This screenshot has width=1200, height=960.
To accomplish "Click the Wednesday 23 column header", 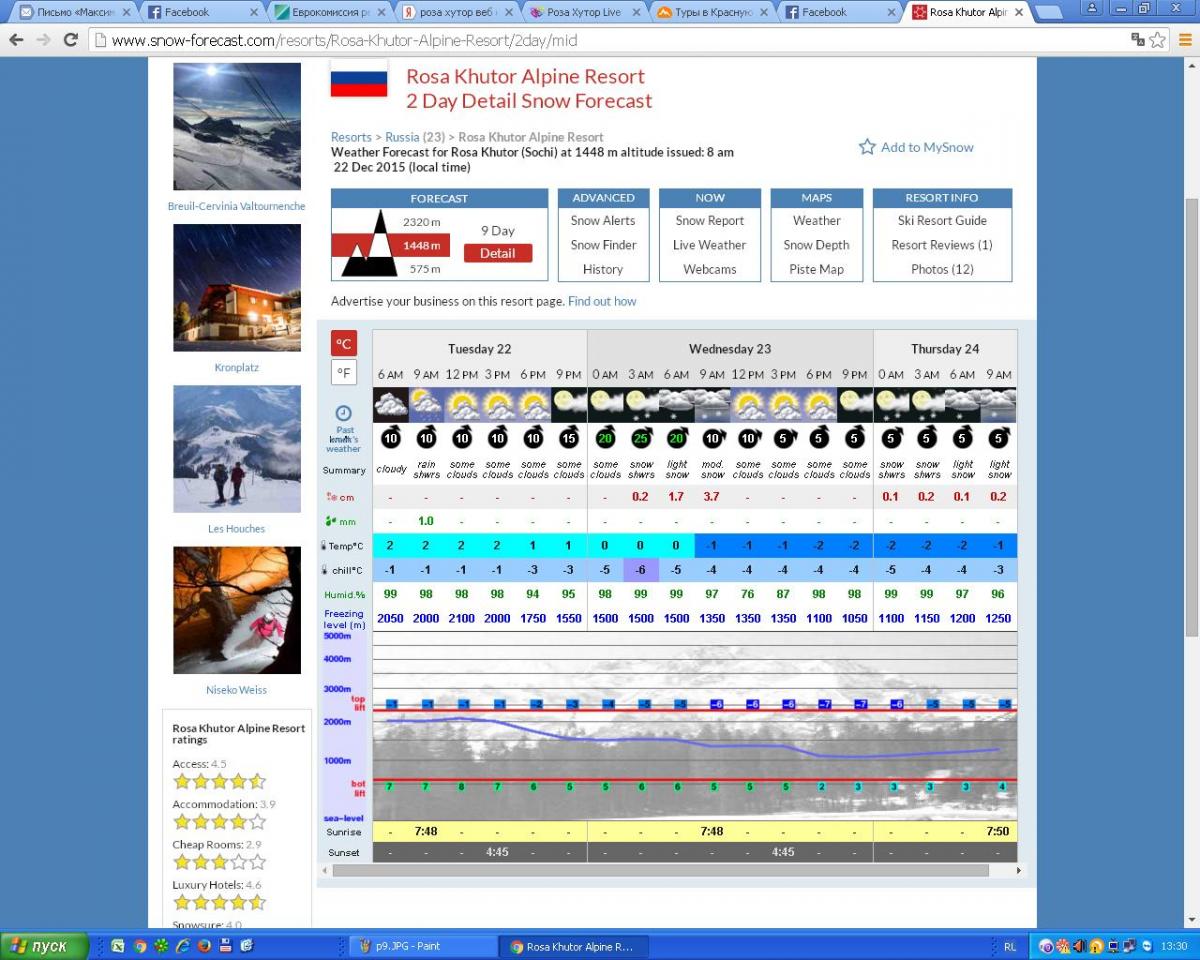I will click(730, 349).
